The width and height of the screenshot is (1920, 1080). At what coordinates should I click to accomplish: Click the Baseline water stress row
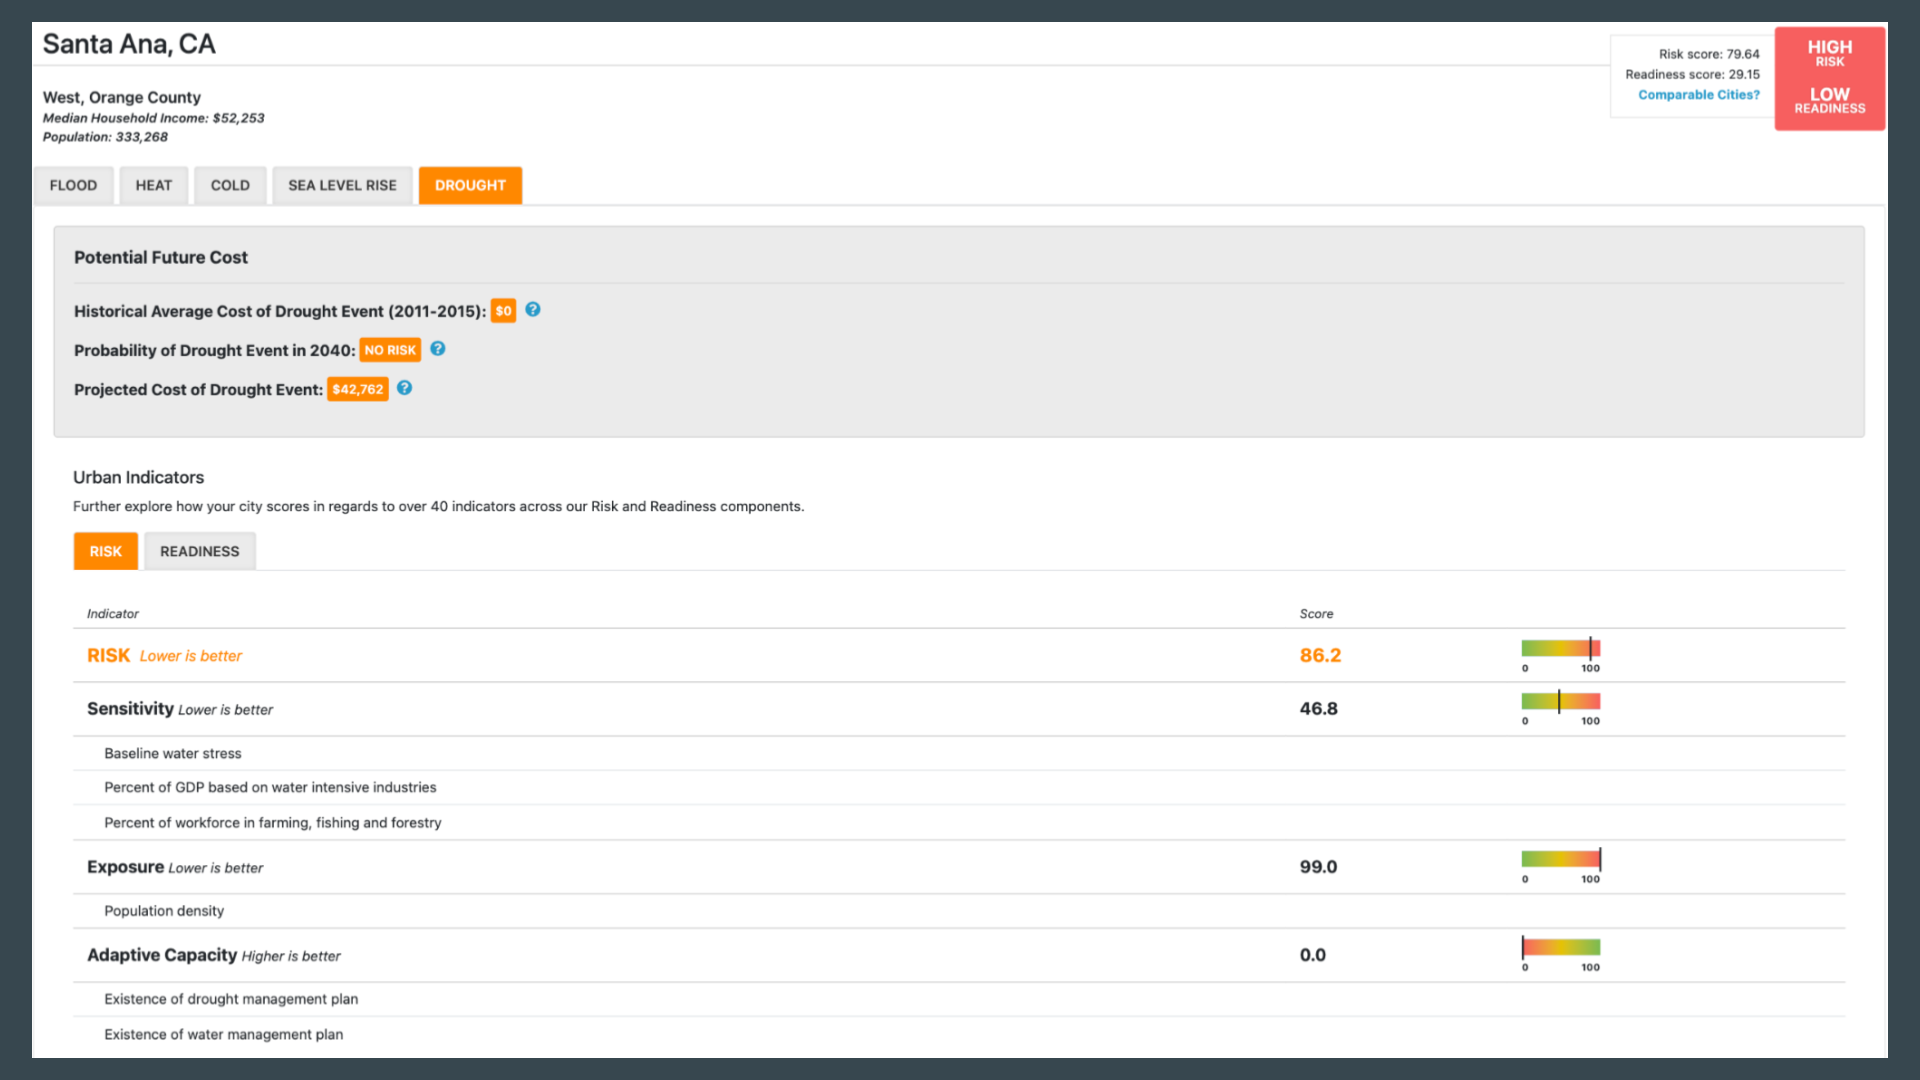coord(959,754)
